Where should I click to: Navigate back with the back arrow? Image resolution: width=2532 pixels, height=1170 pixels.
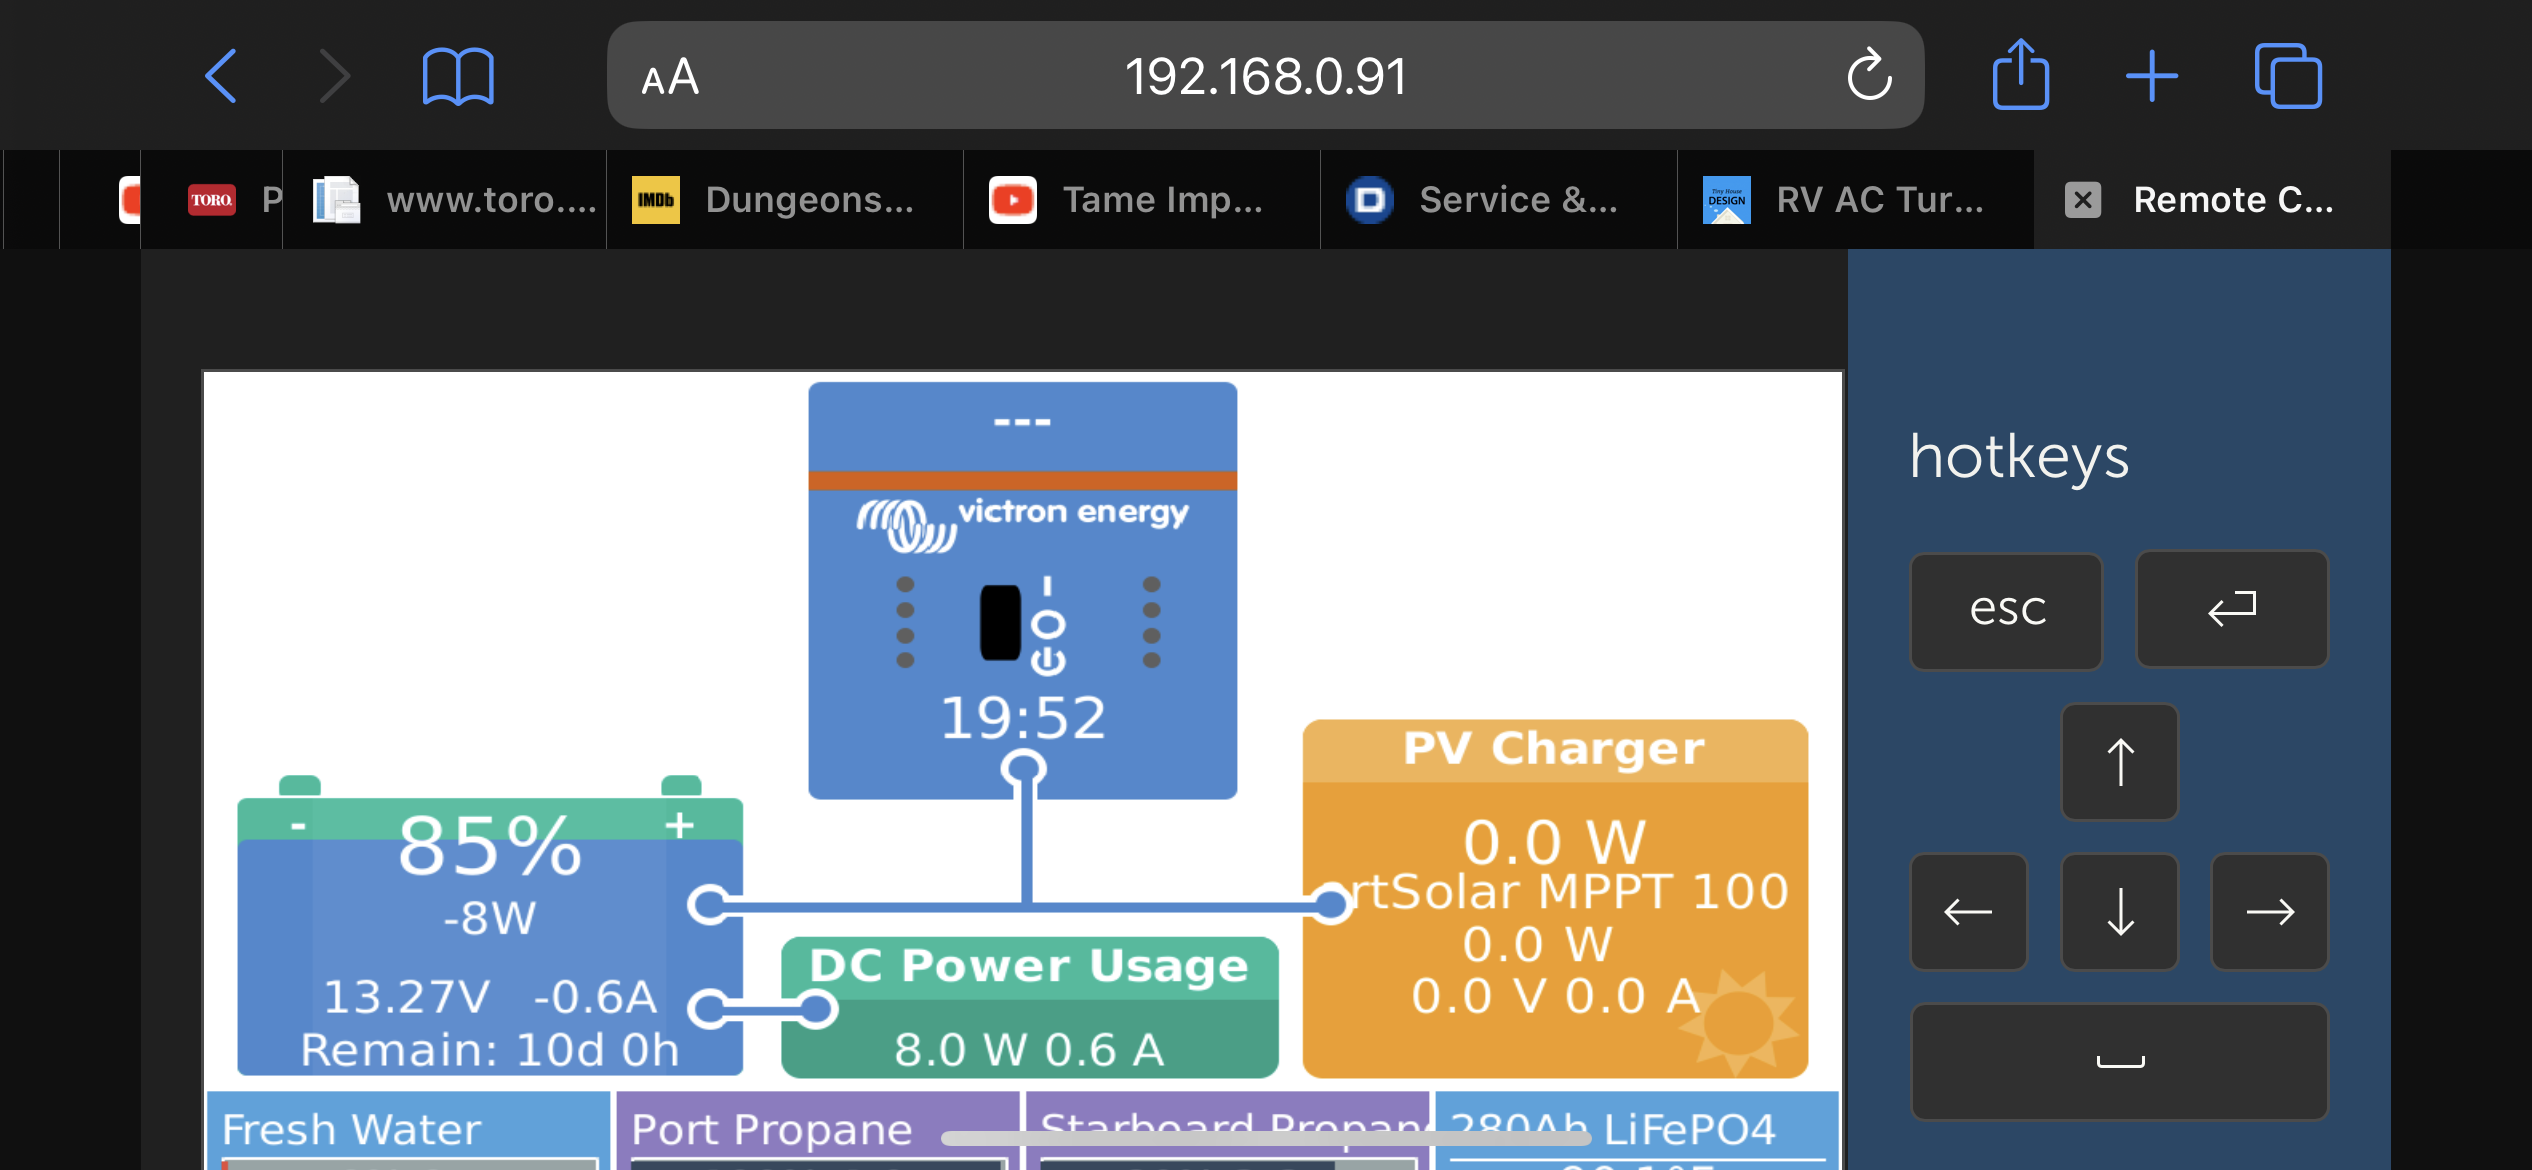point(220,75)
